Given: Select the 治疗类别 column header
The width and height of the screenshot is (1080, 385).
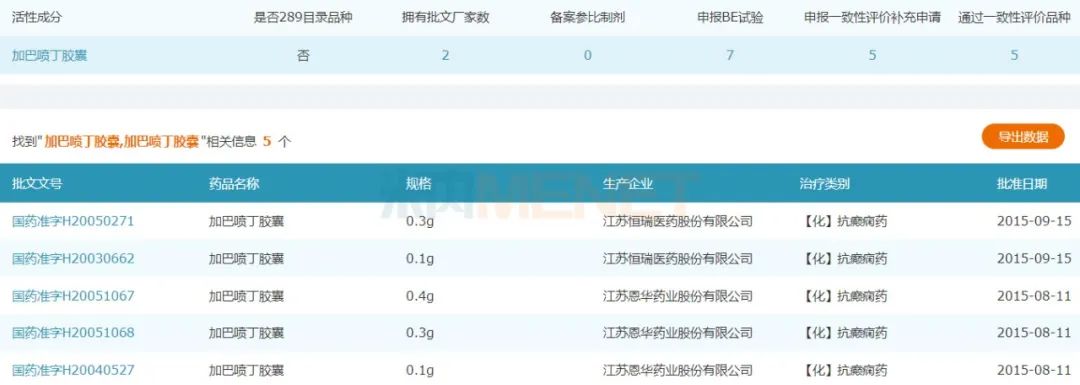Looking at the screenshot, I should (824, 184).
